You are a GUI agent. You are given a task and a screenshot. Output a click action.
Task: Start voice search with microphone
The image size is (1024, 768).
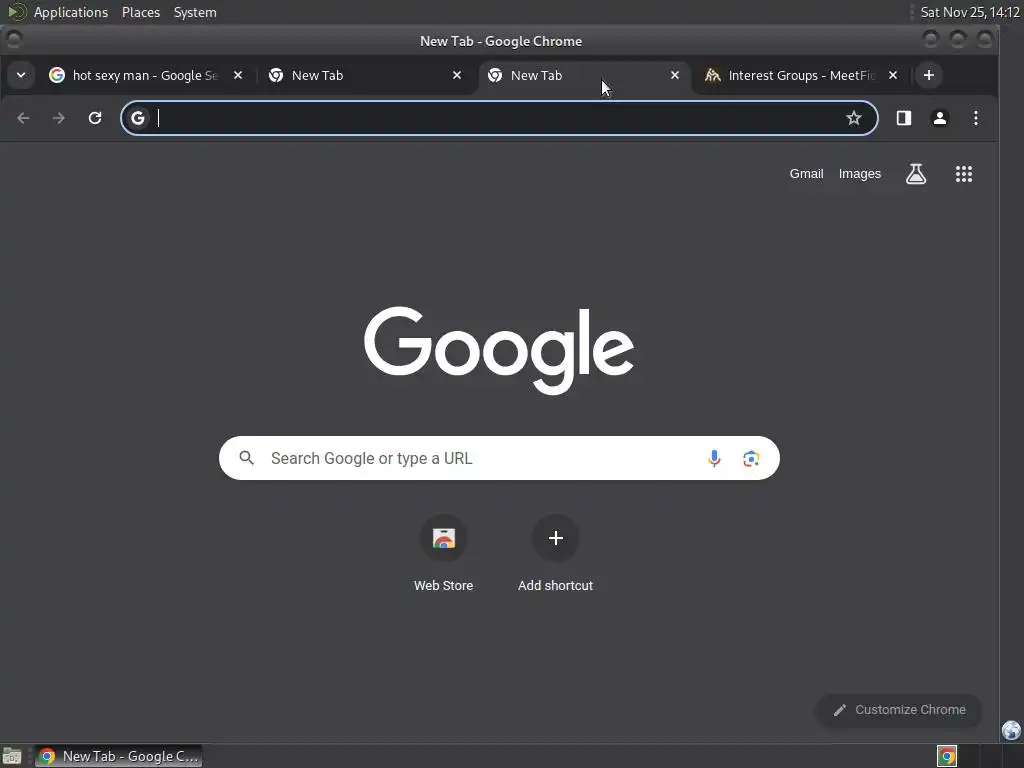coord(714,458)
